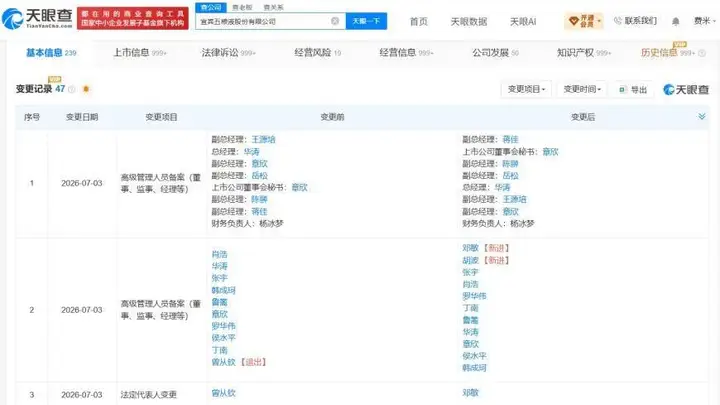Open 天眼AI in the top nav
This screenshot has width=720, height=405.
click(x=523, y=22)
